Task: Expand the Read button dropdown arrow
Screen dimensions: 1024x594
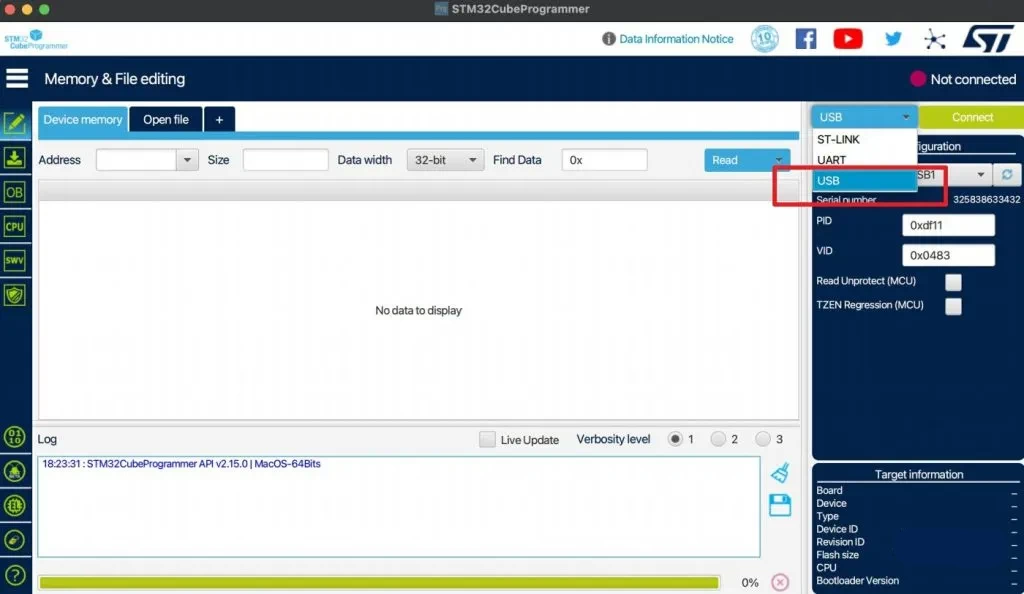Action: point(778,160)
